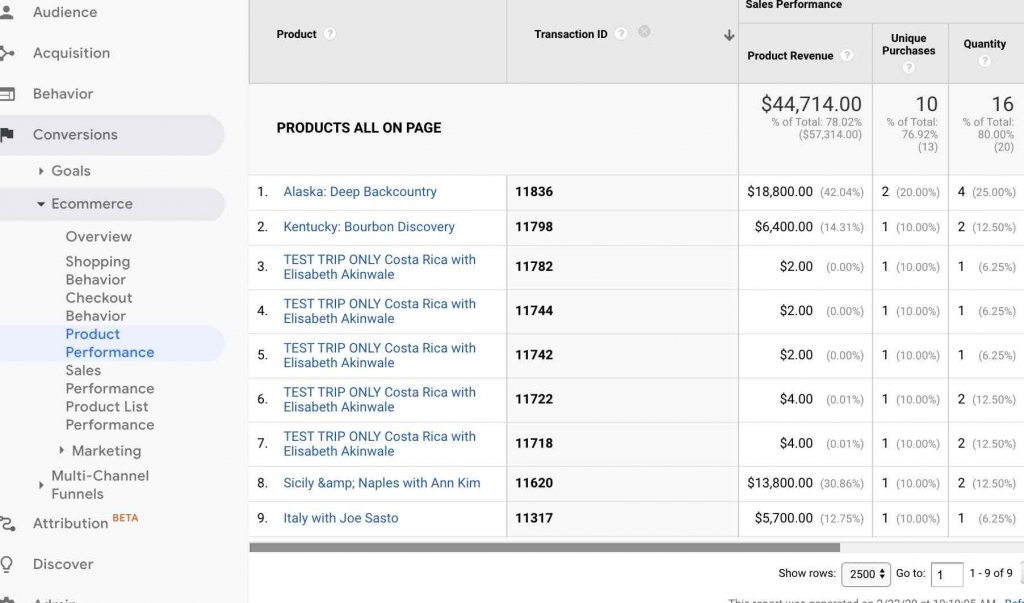Open help tooltip beside Product header
Viewport: 1024px width, 603px height.
click(x=330, y=34)
